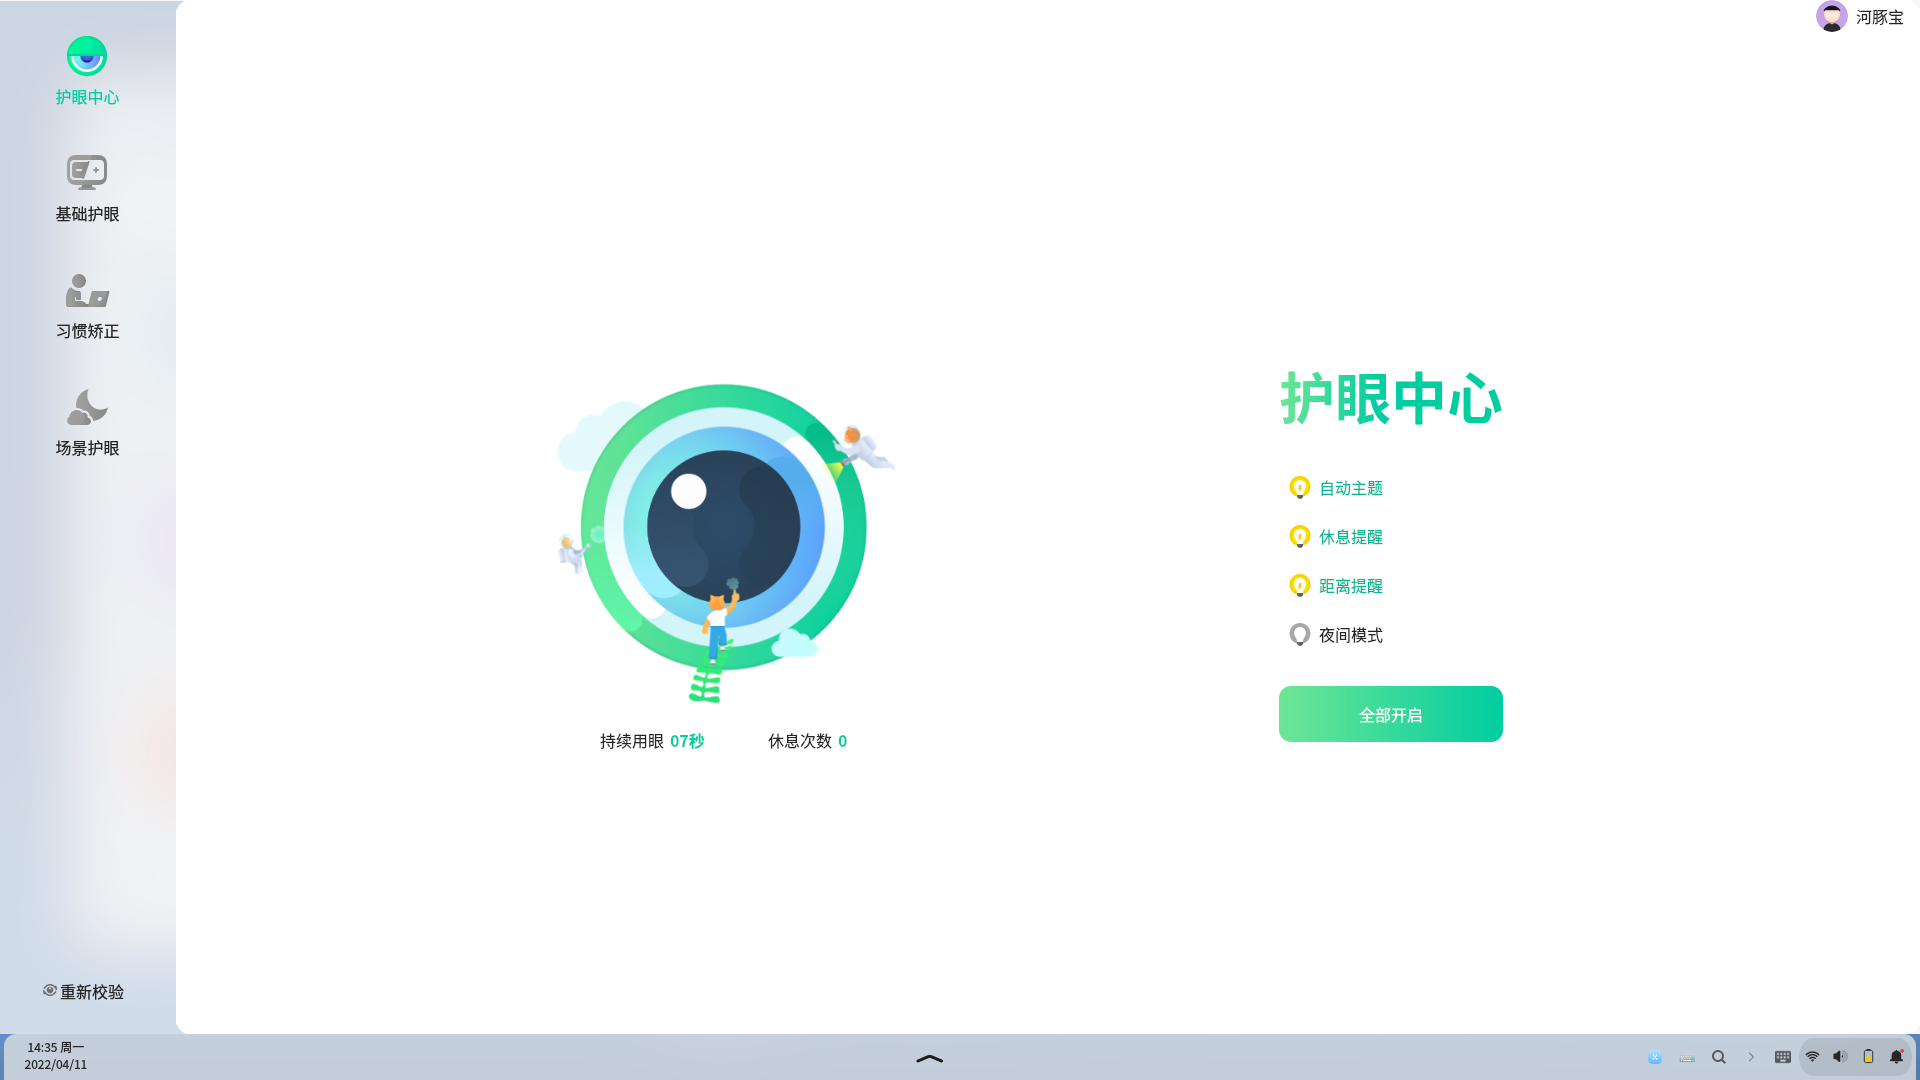Toggle the 休息提醒 bulb option
The width and height of the screenshot is (1920, 1080).
1336,537
